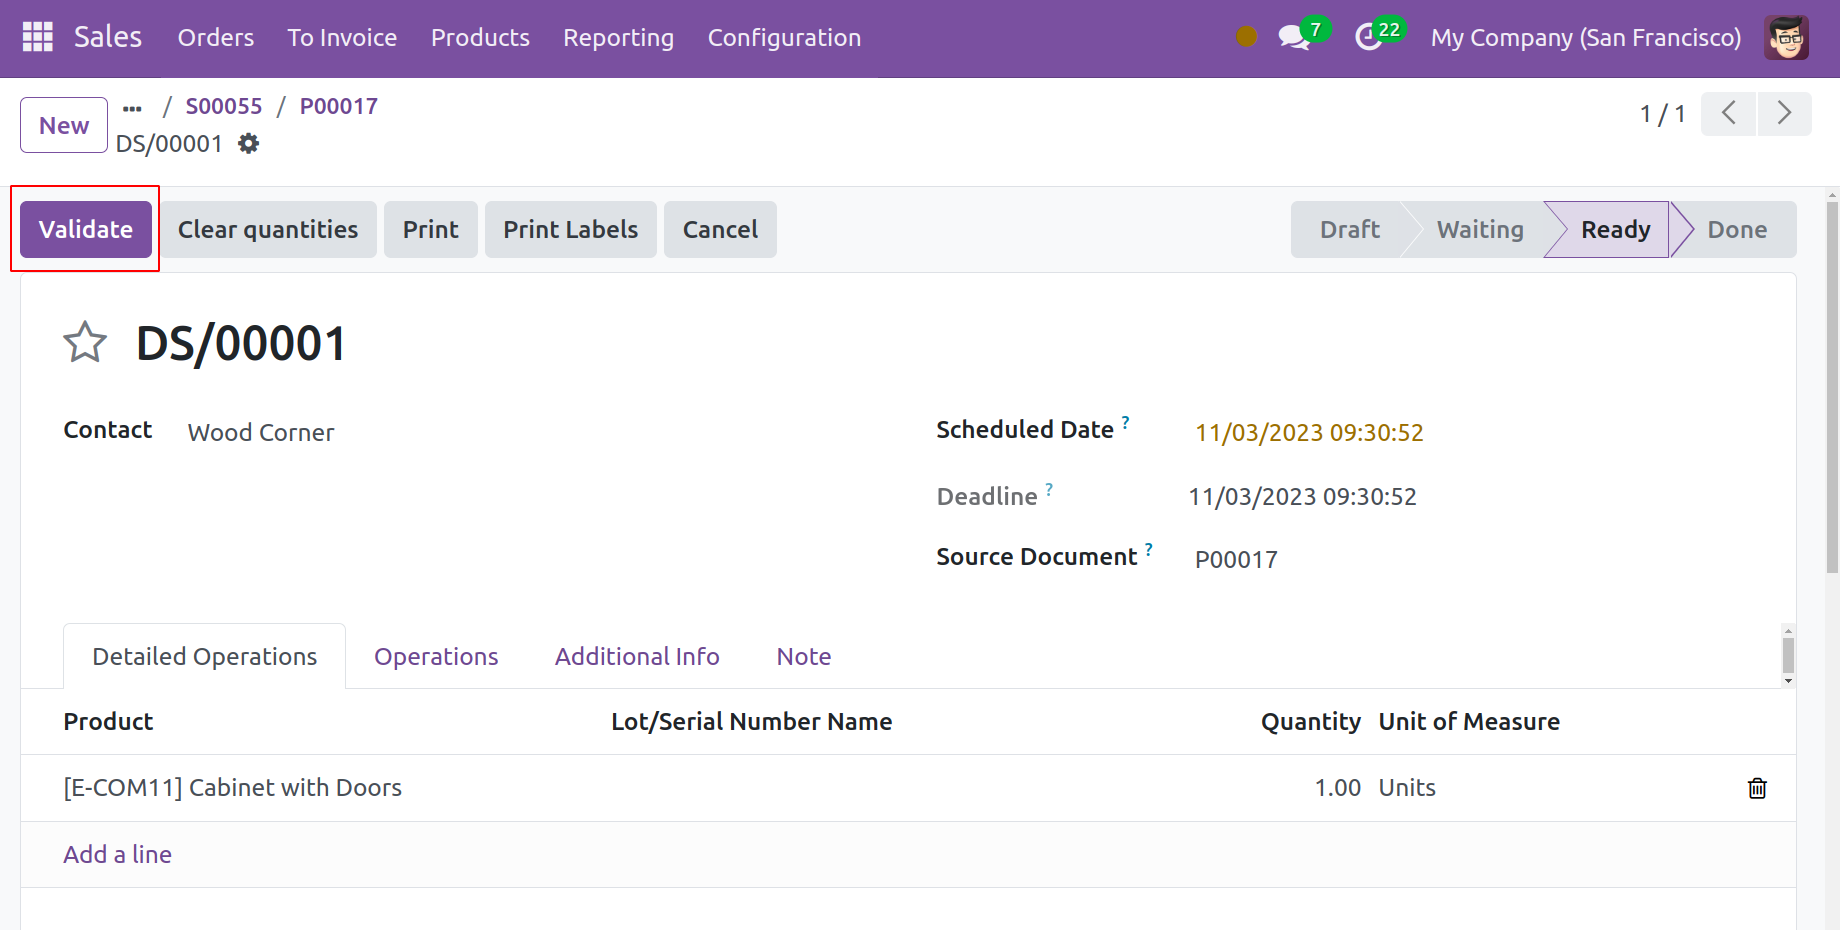Click the 1 / 1 pager counter
This screenshot has width=1840, height=930.
[1662, 114]
